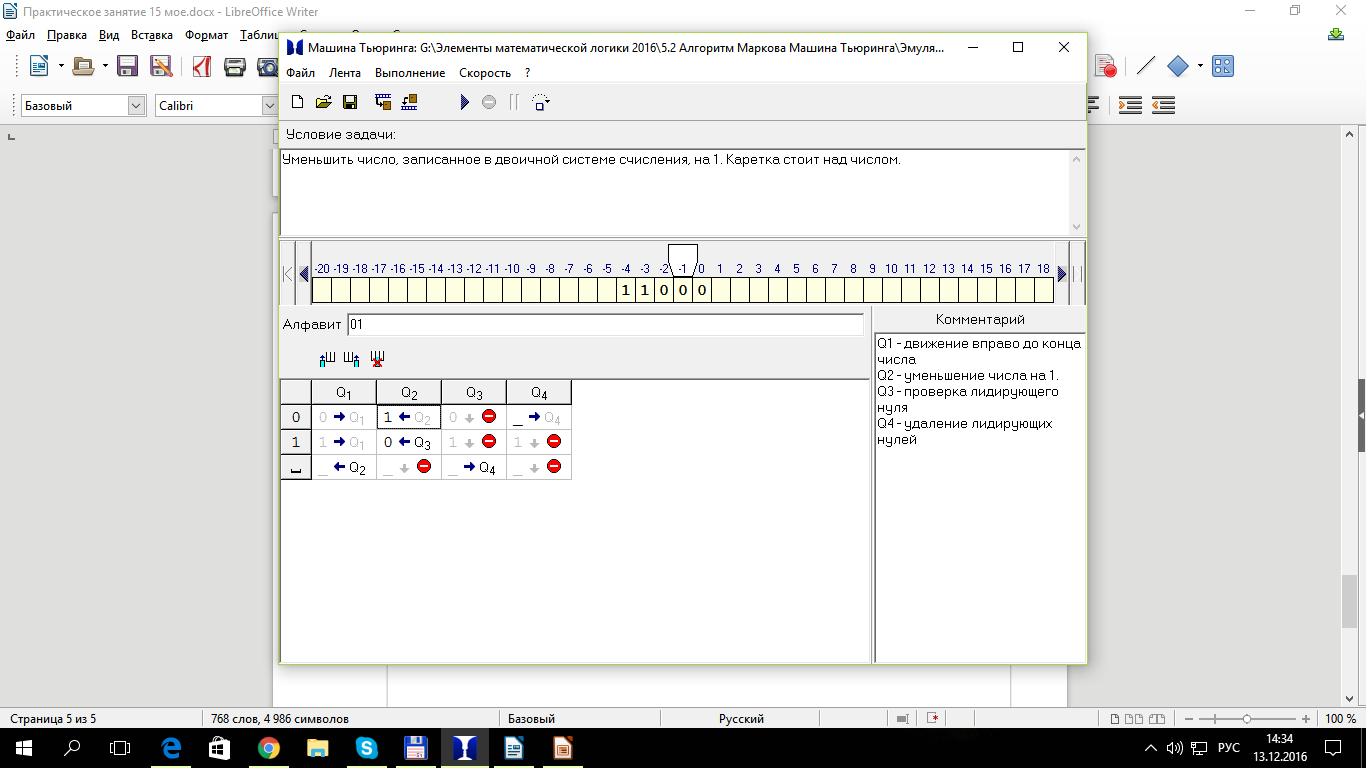Click the Record changes icon in Writer
1366x768 pixels.
[1105, 67]
